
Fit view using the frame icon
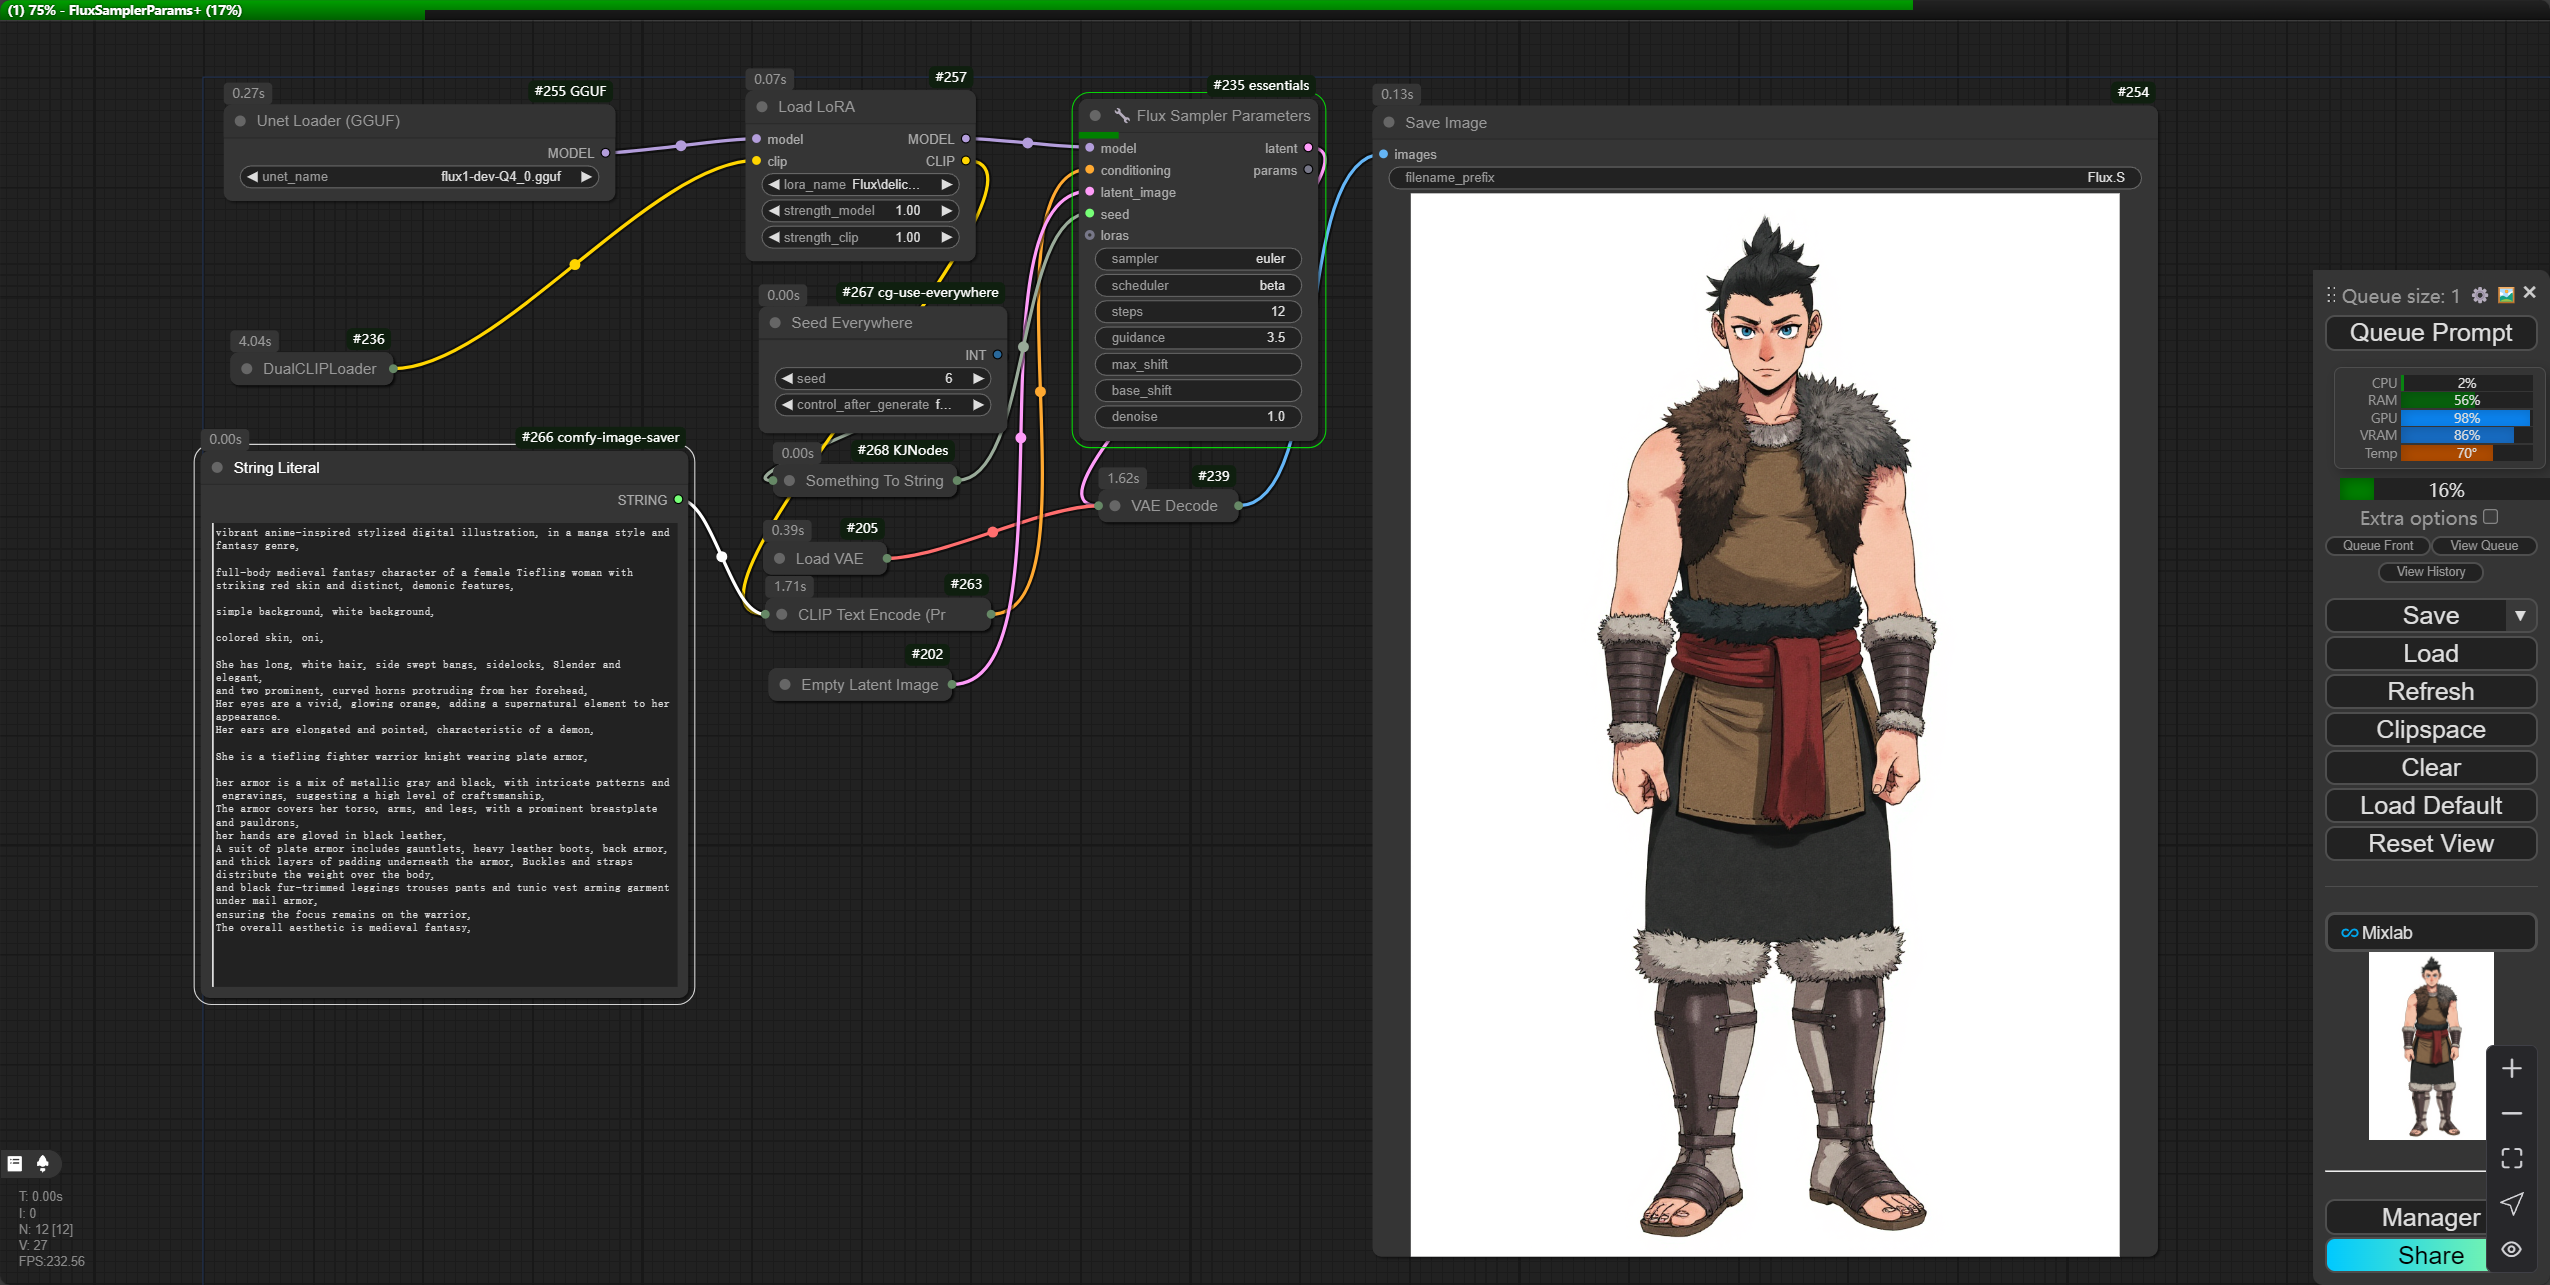2511,1158
